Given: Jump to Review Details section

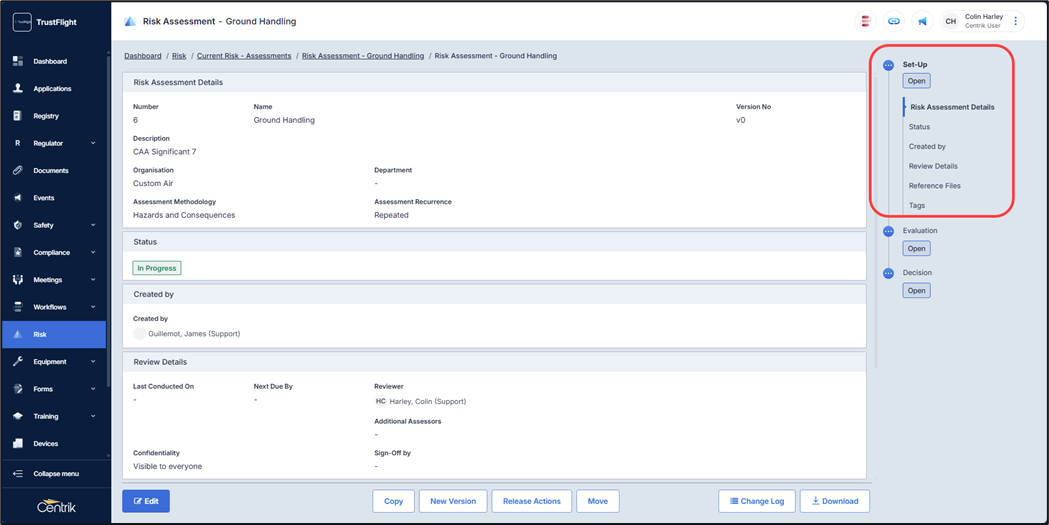Looking at the screenshot, I should click(933, 166).
